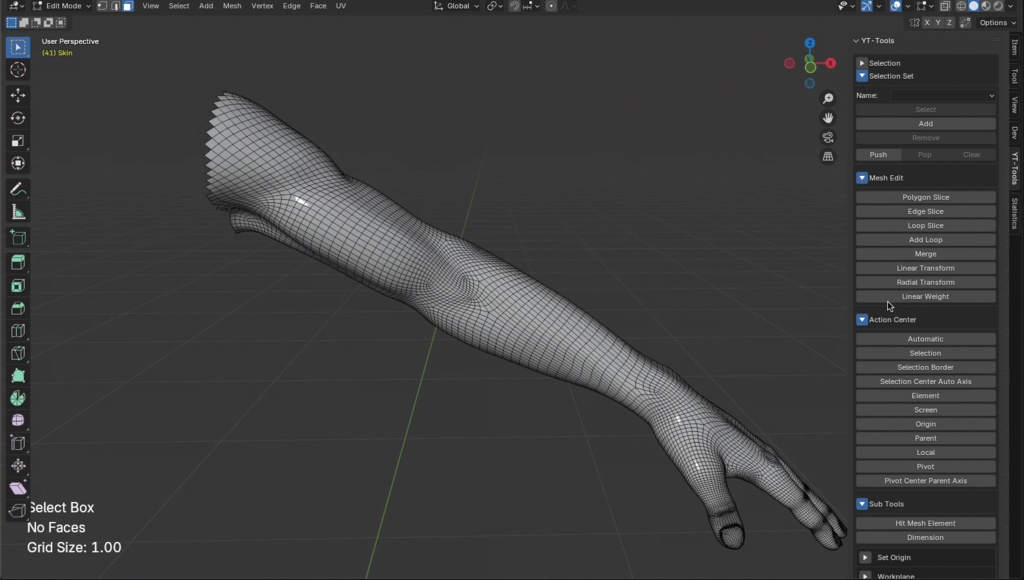Activate the Rotate tool
This screenshot has width=1024, height=580.
17,116
